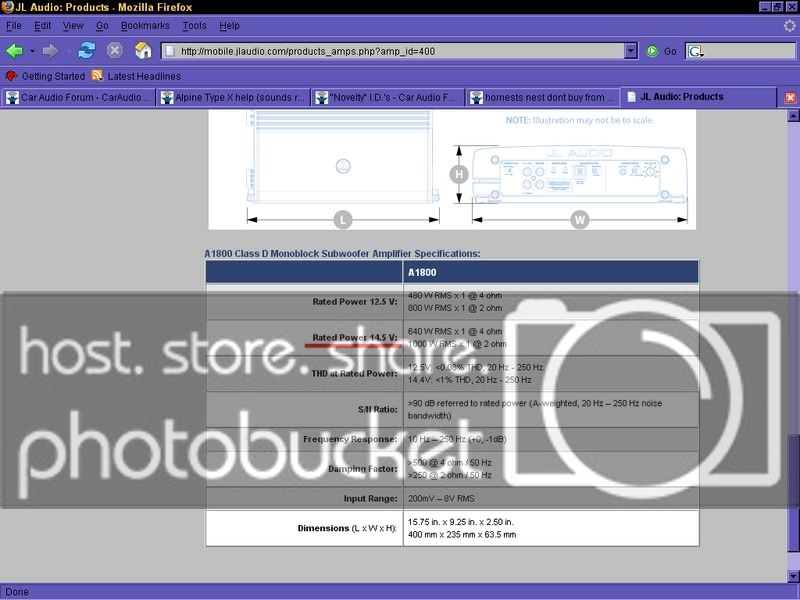Click the Go label next to address bar
800x600 pixels.
[x=670, y=51]
